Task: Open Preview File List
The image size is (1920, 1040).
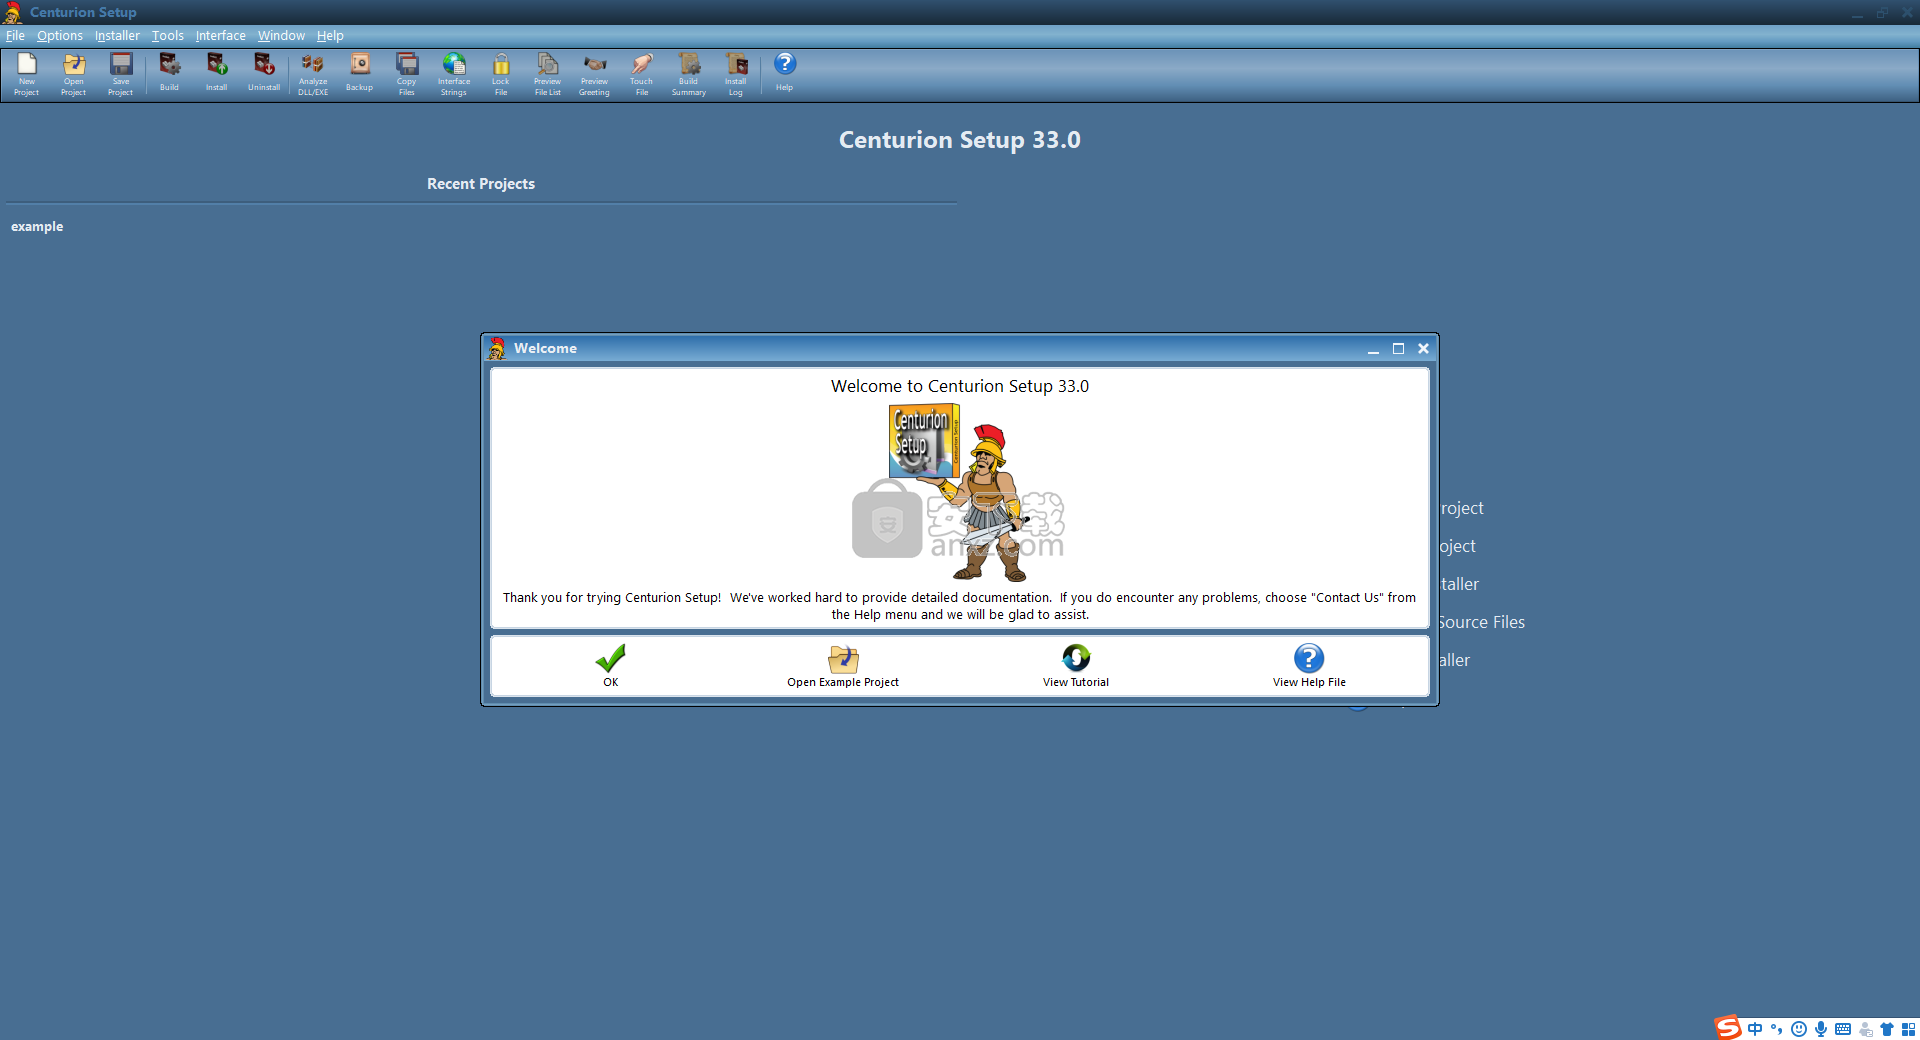Action: tap(548, 75)
